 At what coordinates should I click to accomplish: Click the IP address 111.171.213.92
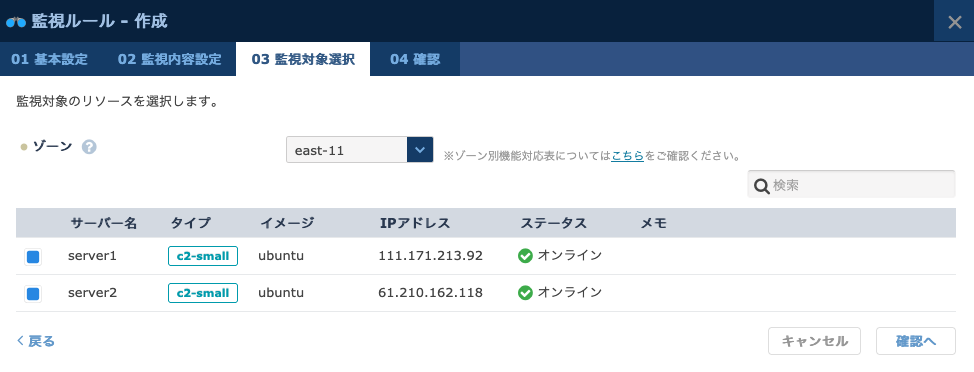click(430, 256)
